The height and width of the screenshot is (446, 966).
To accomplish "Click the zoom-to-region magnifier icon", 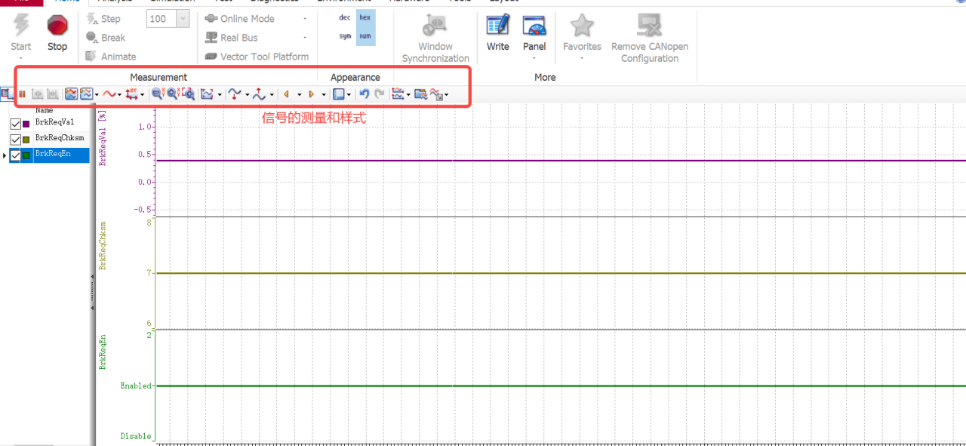I will click(x=189, y=94).
